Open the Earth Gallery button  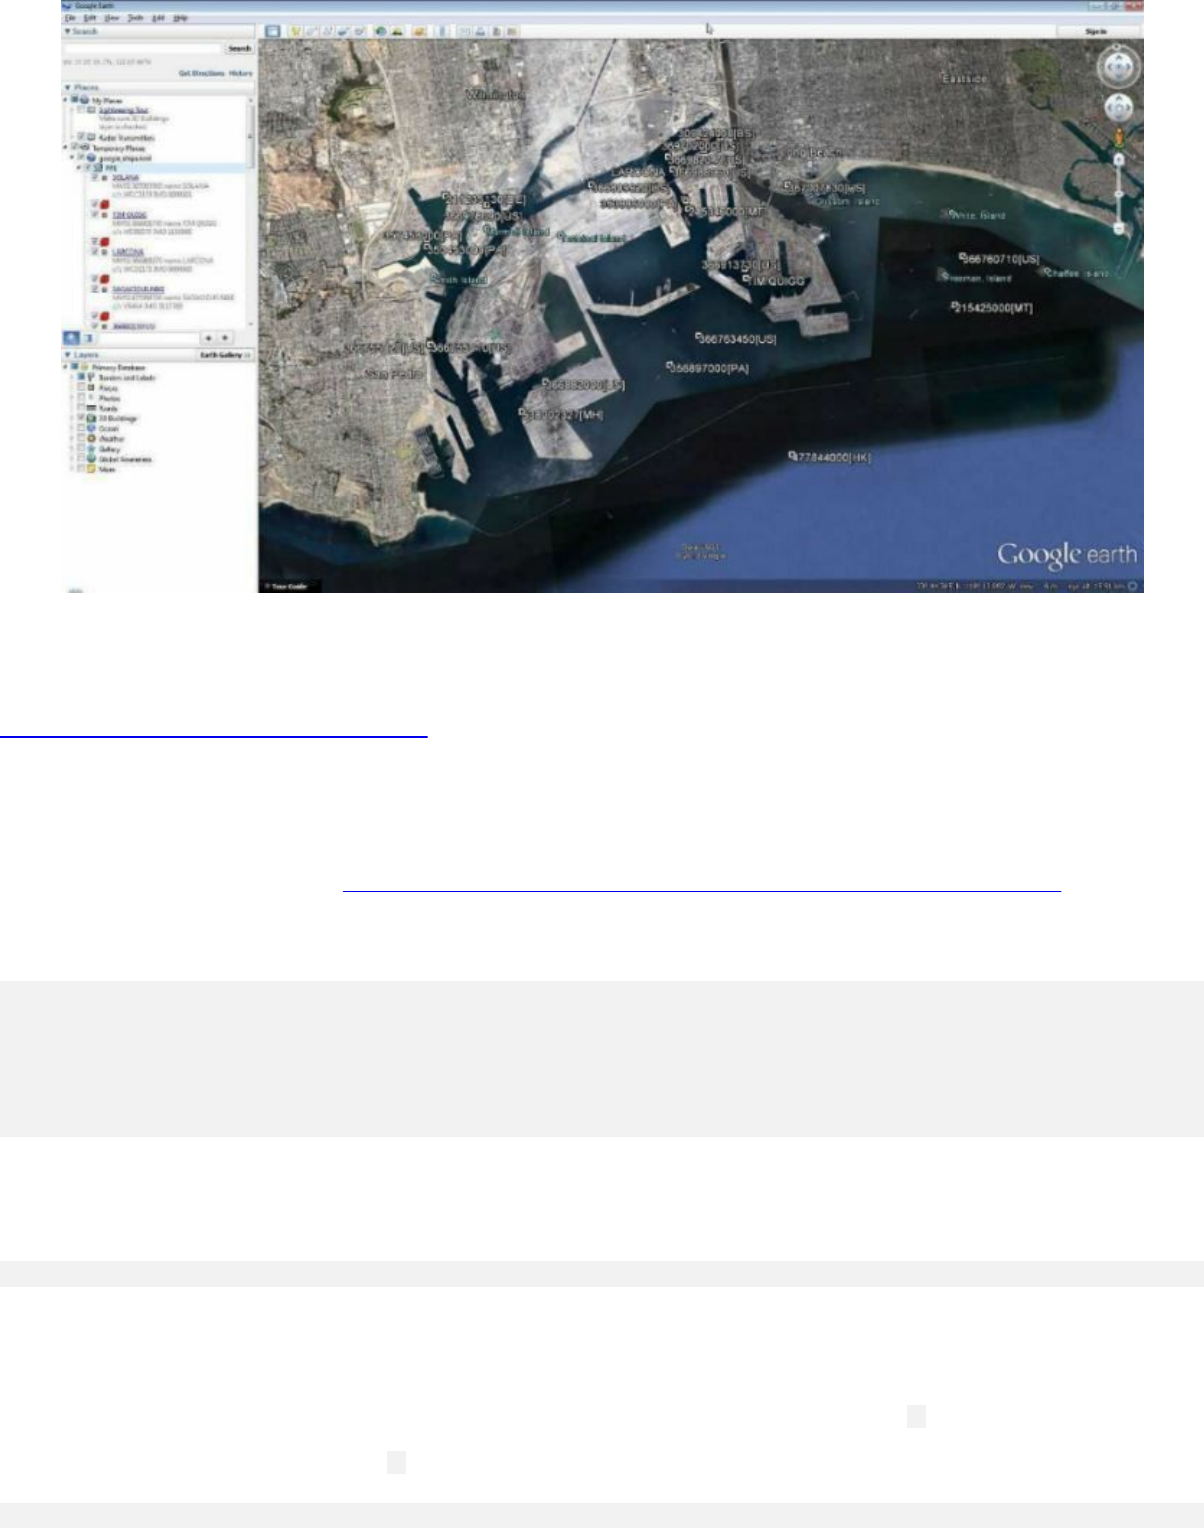[225, 355]
